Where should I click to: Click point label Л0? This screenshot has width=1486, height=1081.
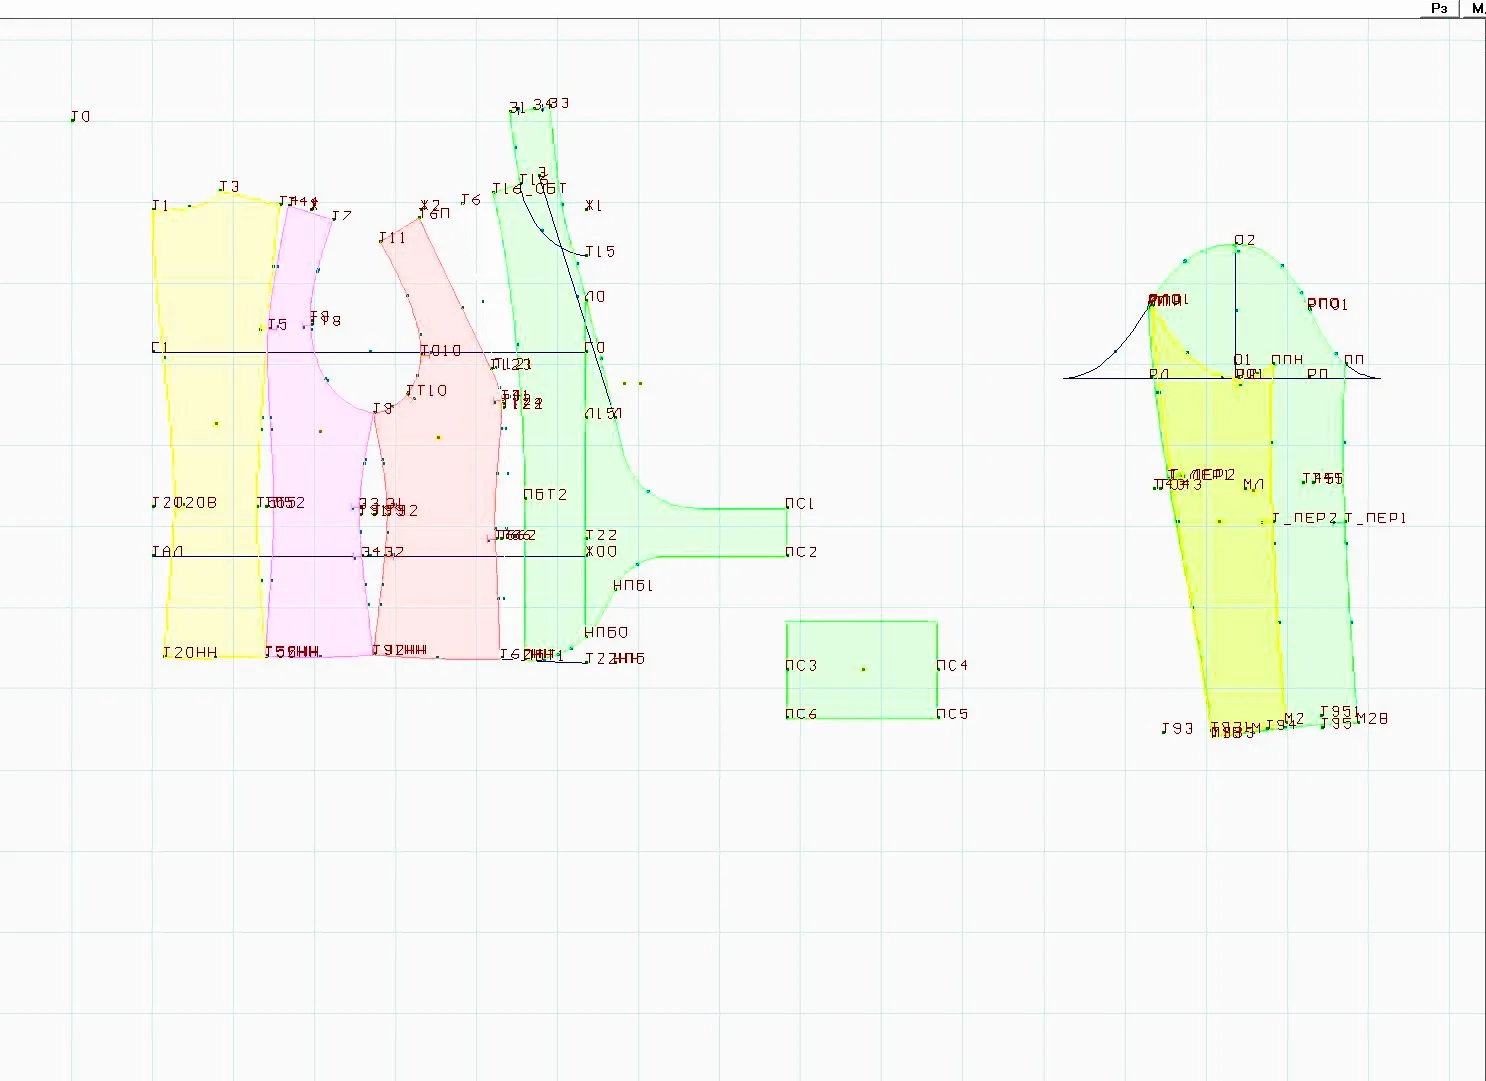click(x=595, y=297)
